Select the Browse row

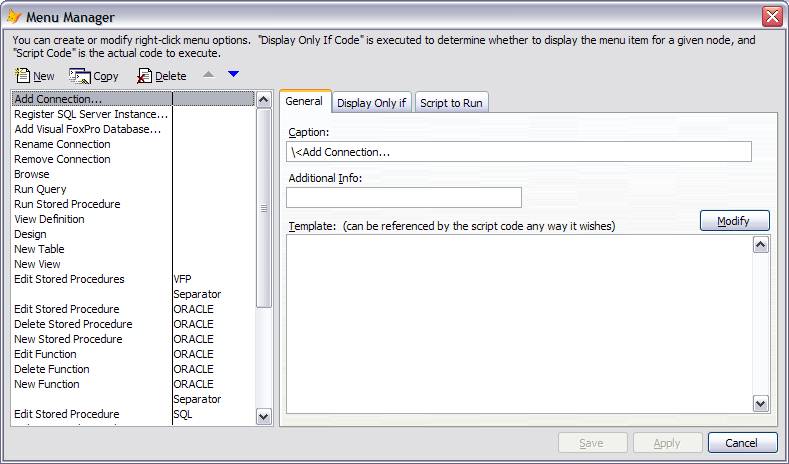coord(133,175)
